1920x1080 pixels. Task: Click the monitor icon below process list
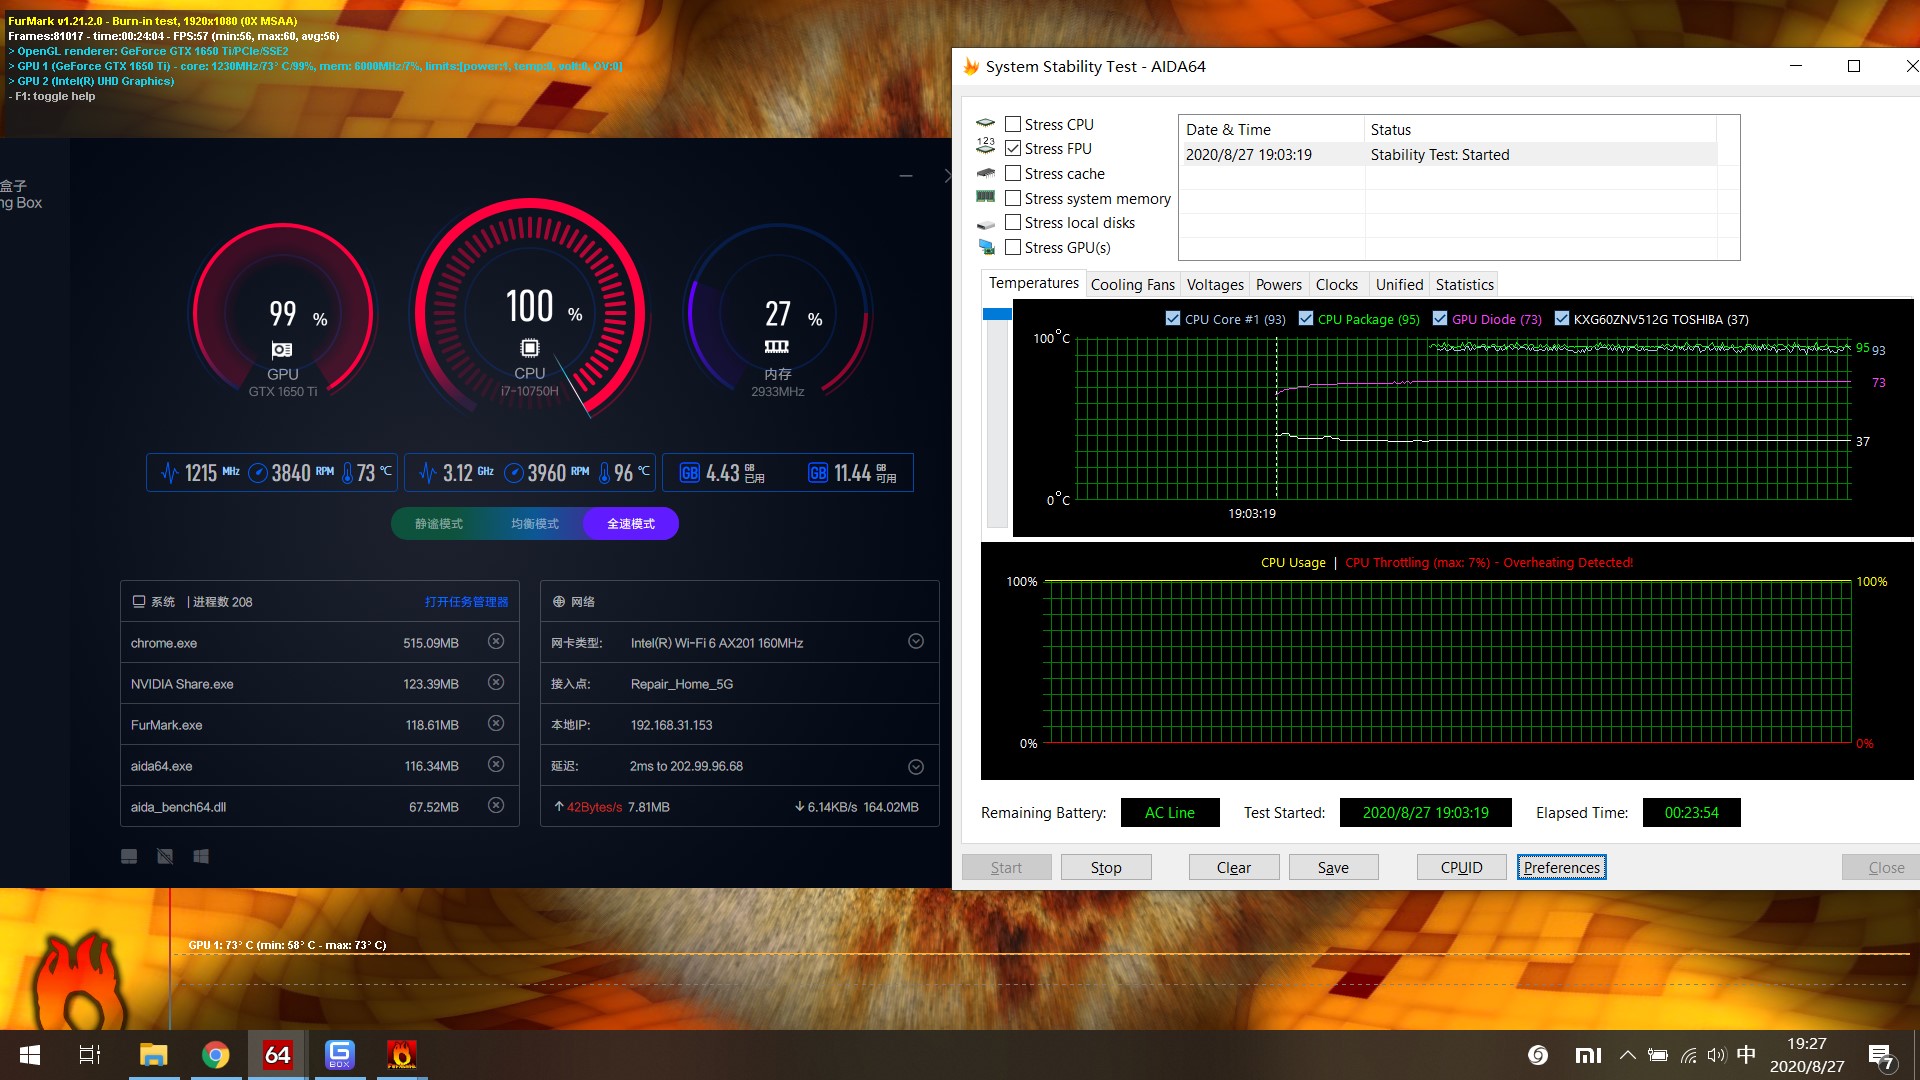pyautogui.click(x=129, y=857)
